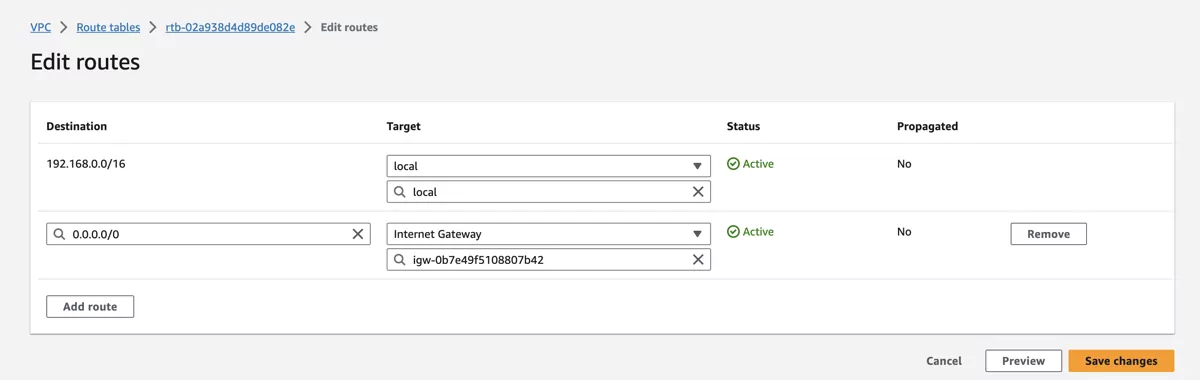Click the 0.0.0.0/0 destination input

(x=208, y=234)
